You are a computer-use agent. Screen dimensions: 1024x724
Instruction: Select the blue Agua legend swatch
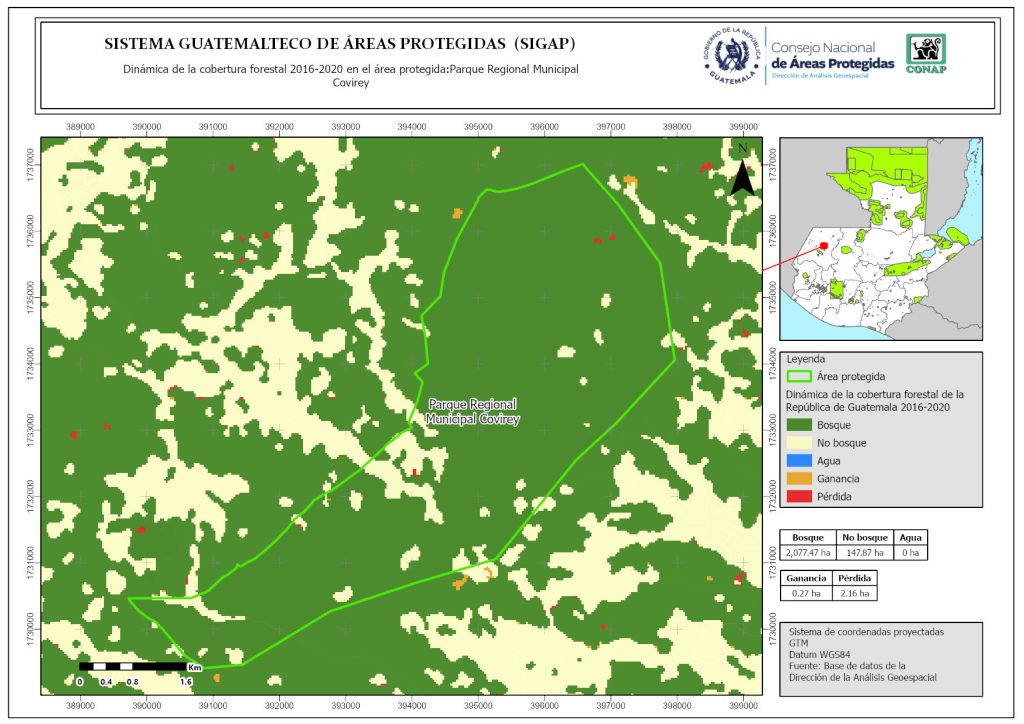(x=799, y=461)
